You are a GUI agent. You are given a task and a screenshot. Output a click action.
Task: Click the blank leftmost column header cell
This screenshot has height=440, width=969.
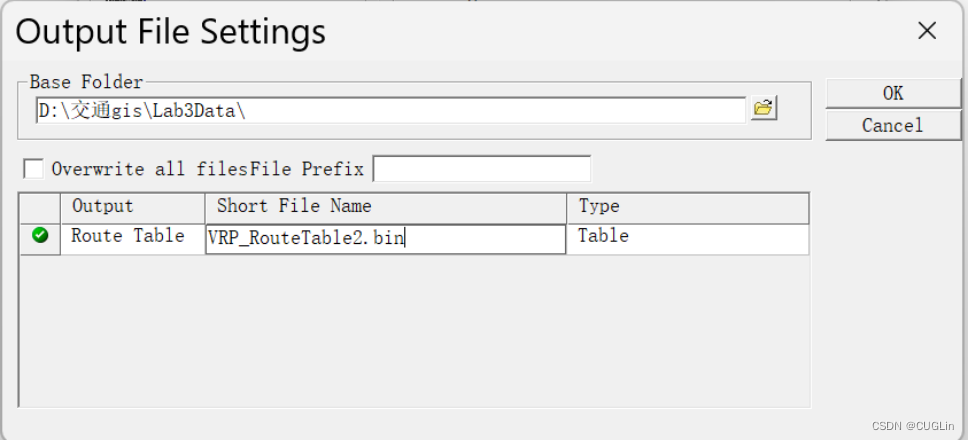click(40, 206)
